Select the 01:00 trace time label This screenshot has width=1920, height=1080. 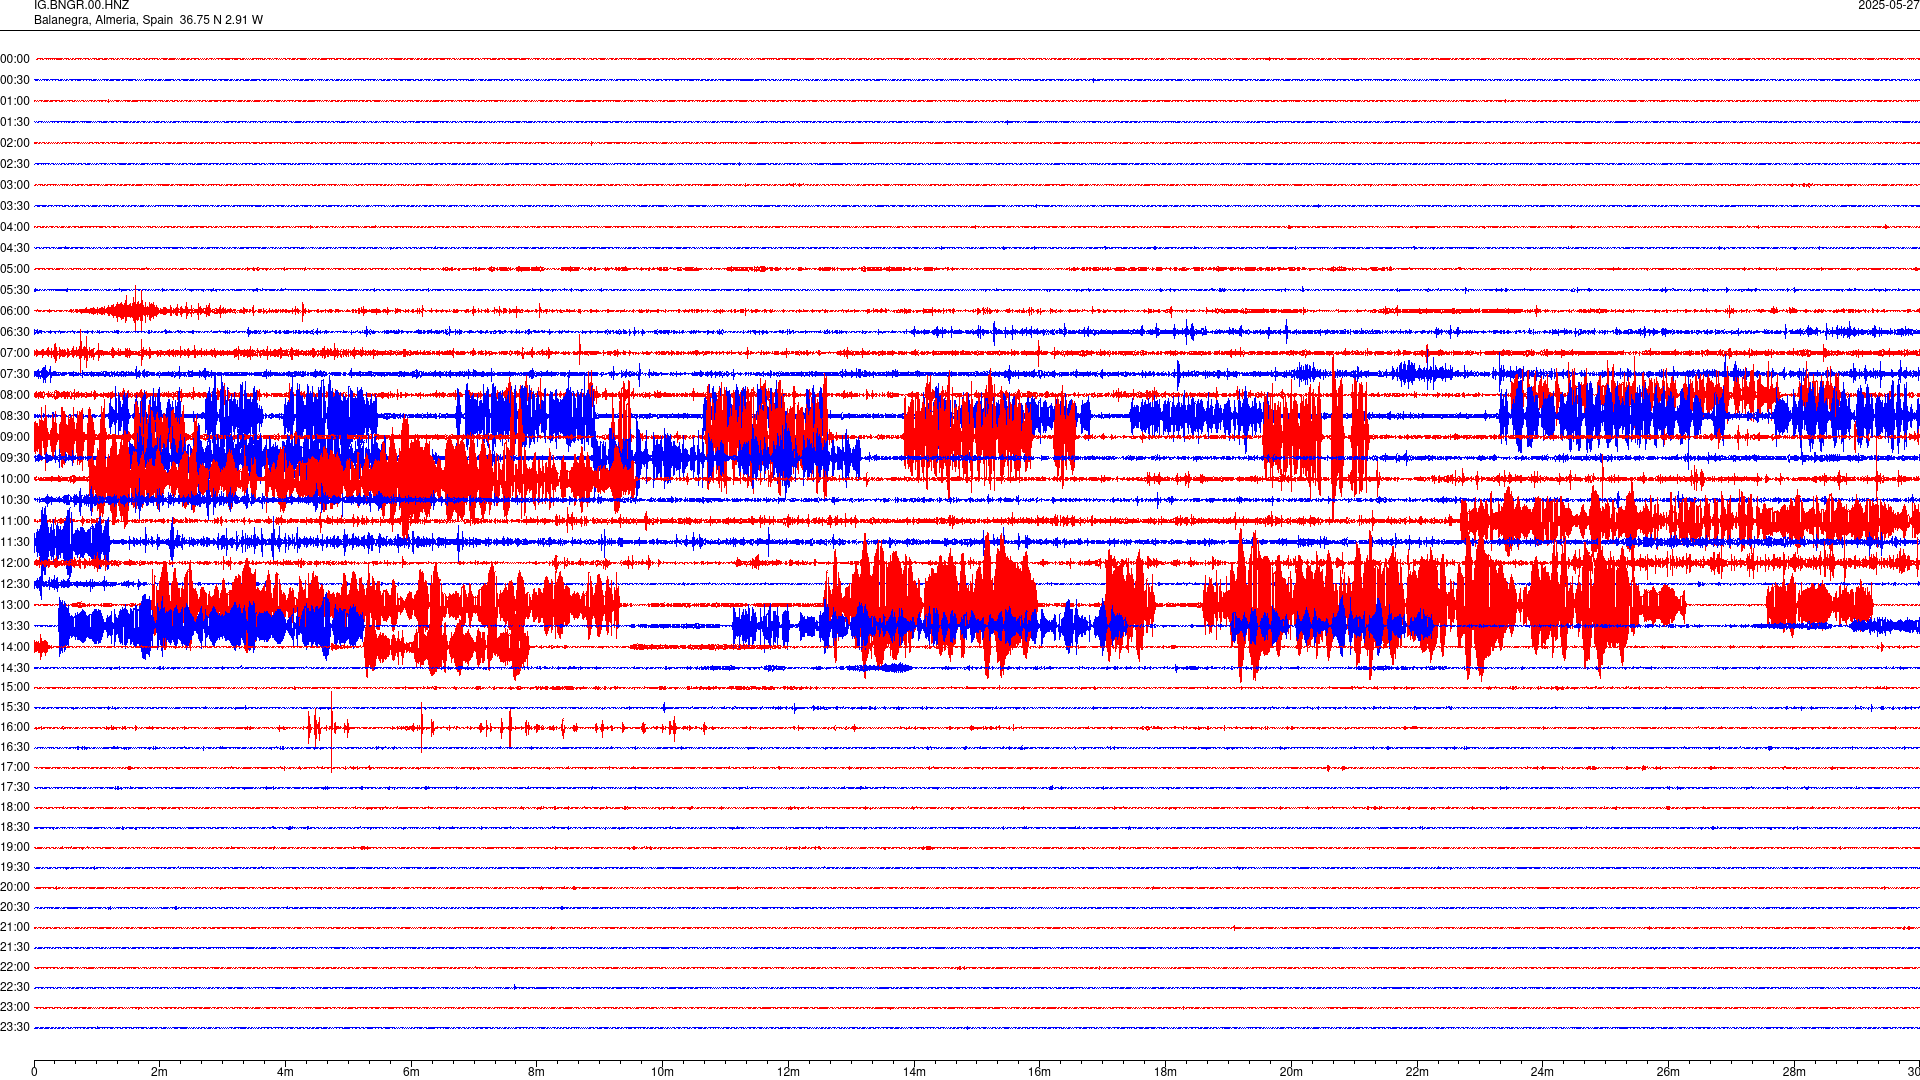[x=15, y=101]
